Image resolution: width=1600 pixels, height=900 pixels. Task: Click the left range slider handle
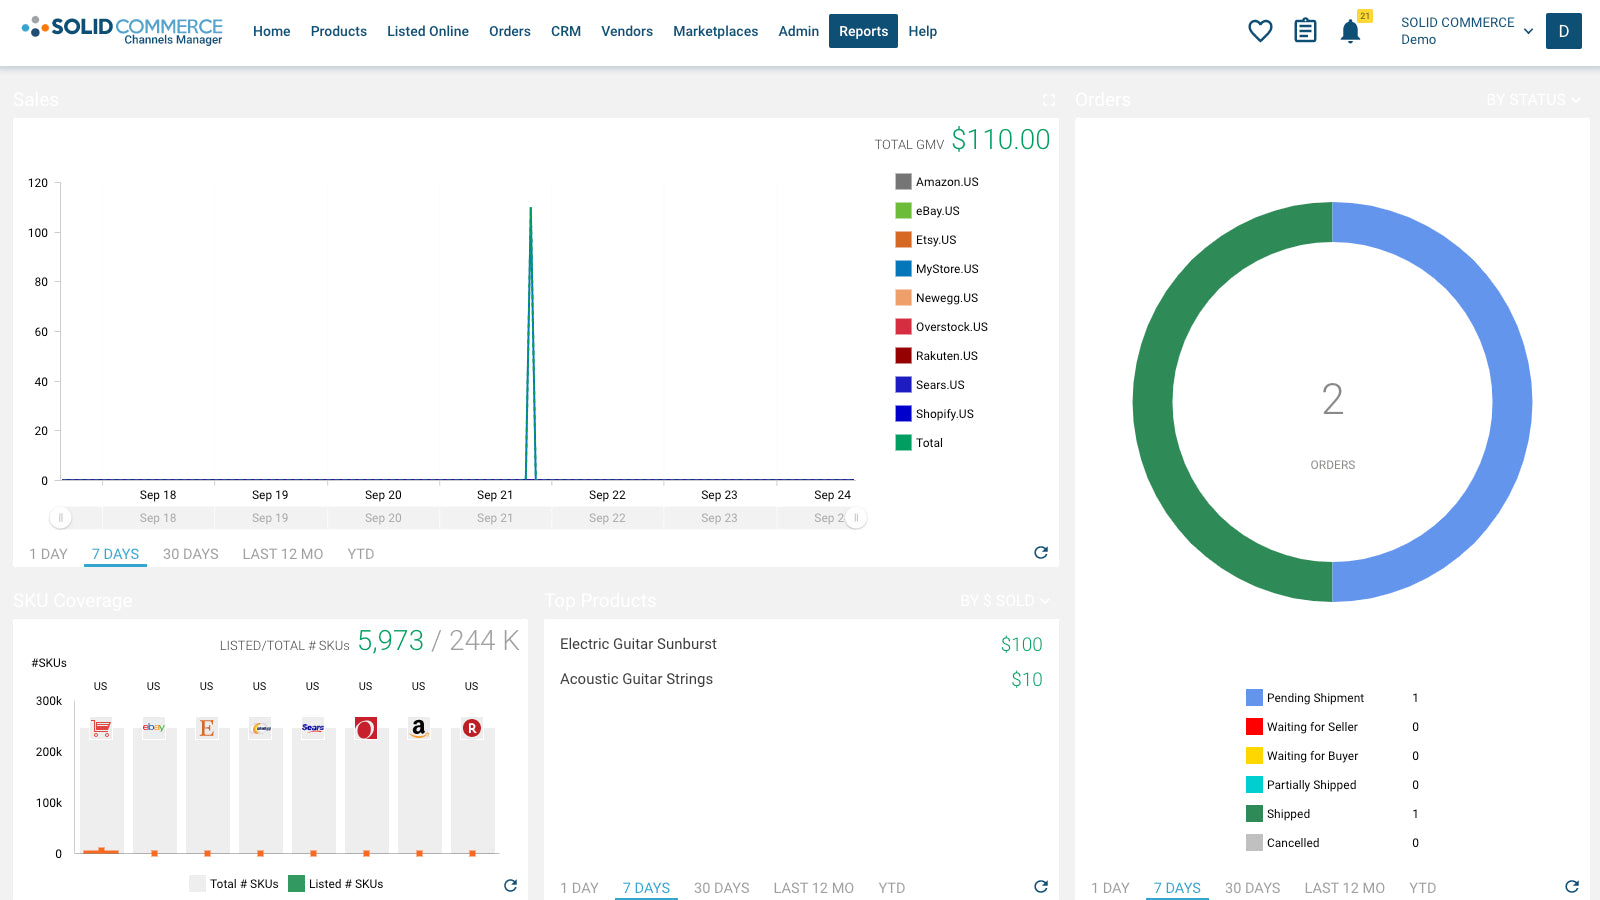coord(61,518)
